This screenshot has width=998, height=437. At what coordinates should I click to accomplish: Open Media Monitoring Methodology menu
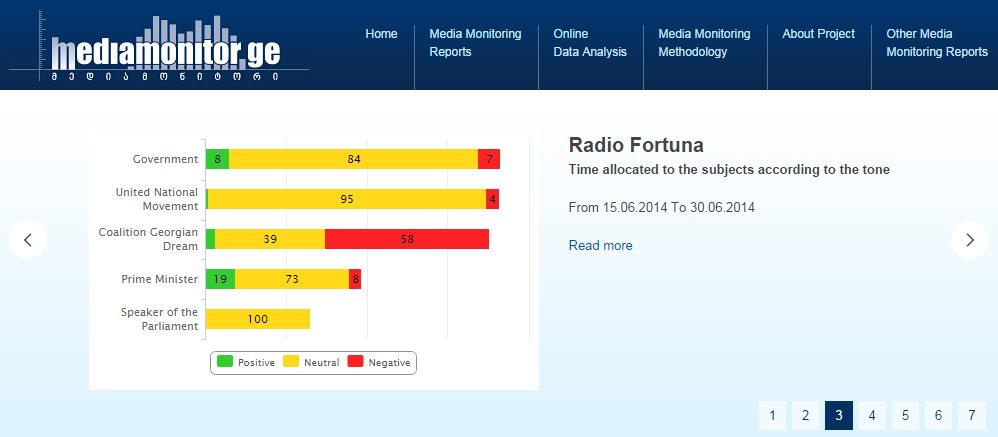[x=704, y=43]
